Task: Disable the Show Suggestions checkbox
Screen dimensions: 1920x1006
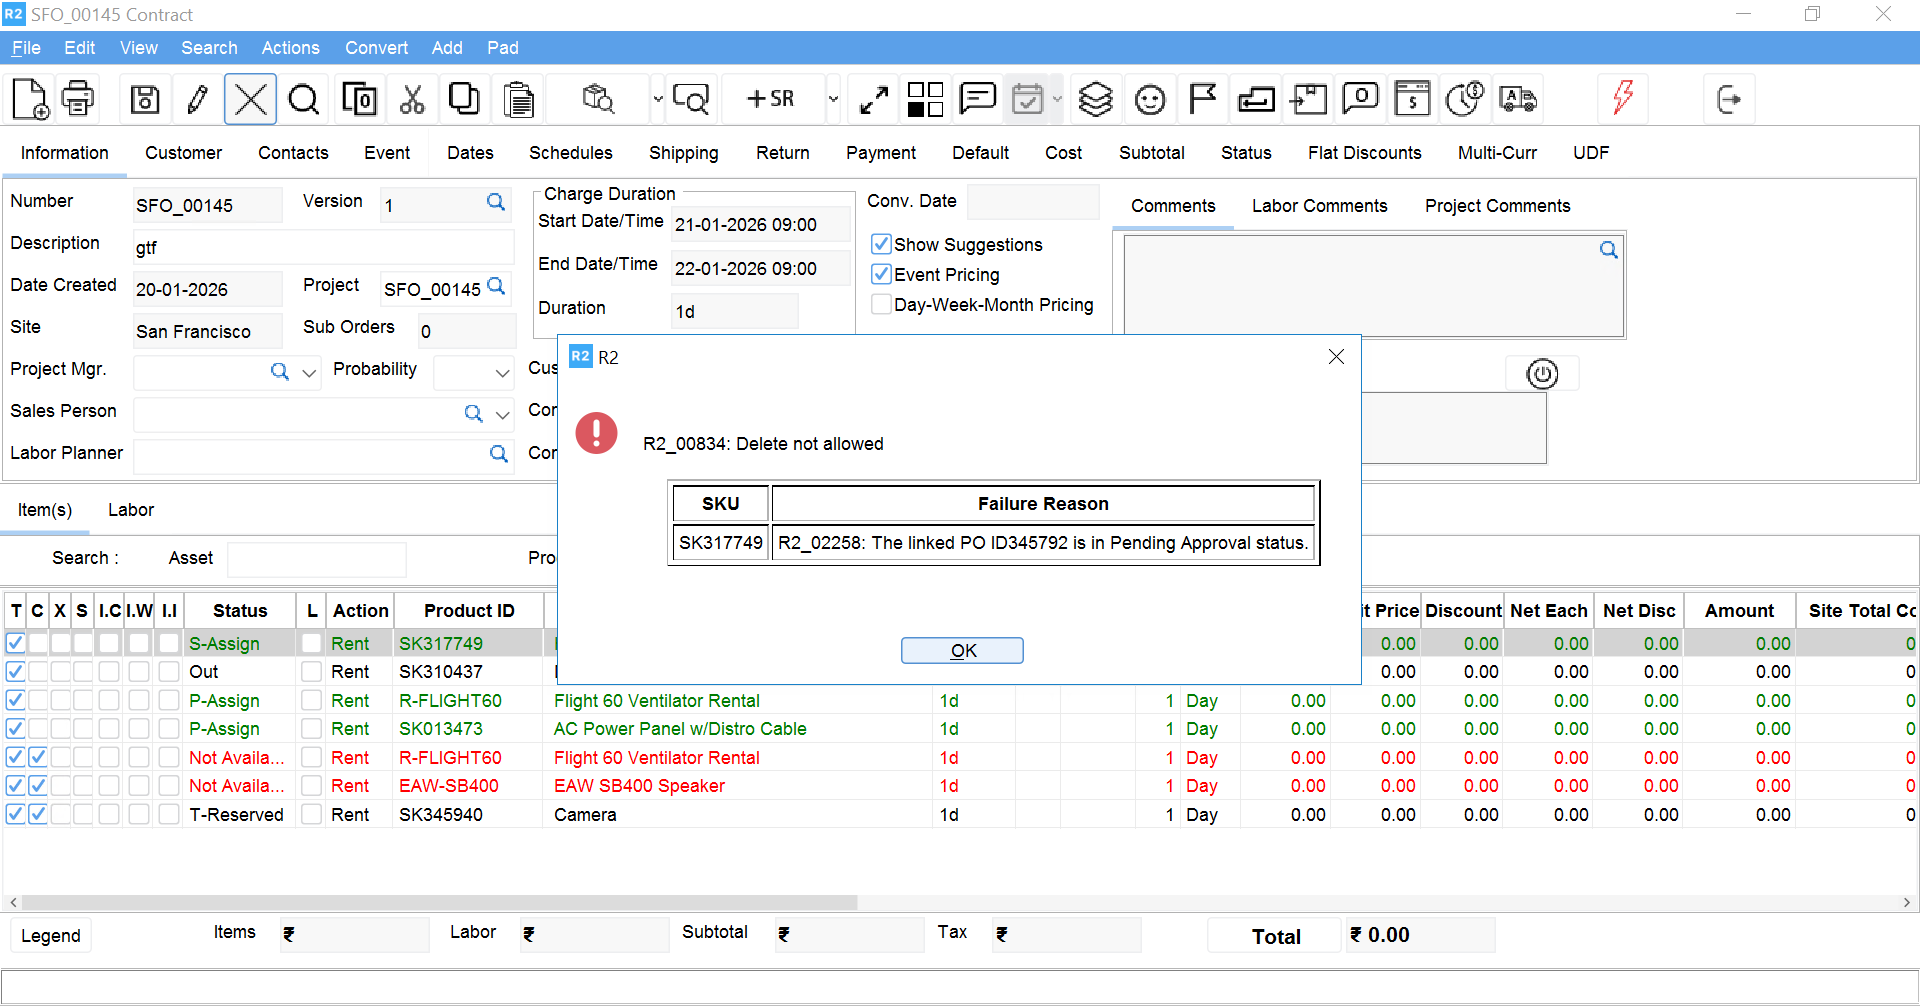Action: pyautogui.click(x=881, y=244)
